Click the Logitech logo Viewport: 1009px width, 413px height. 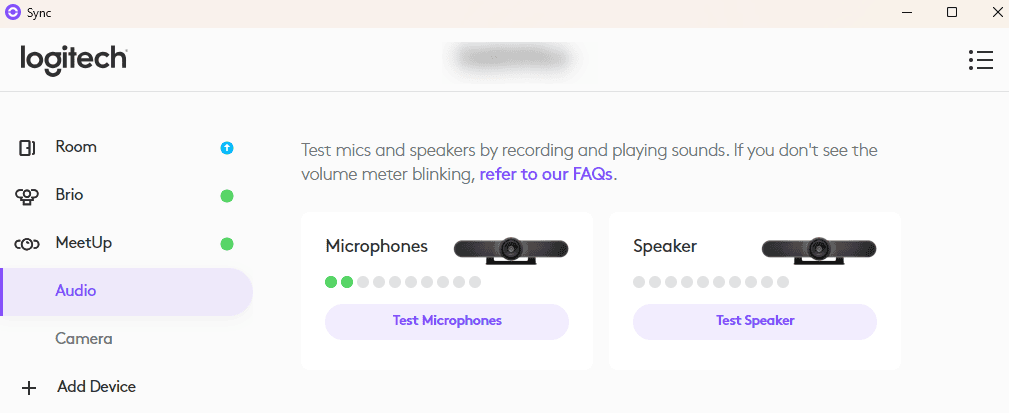coord(74,58)
